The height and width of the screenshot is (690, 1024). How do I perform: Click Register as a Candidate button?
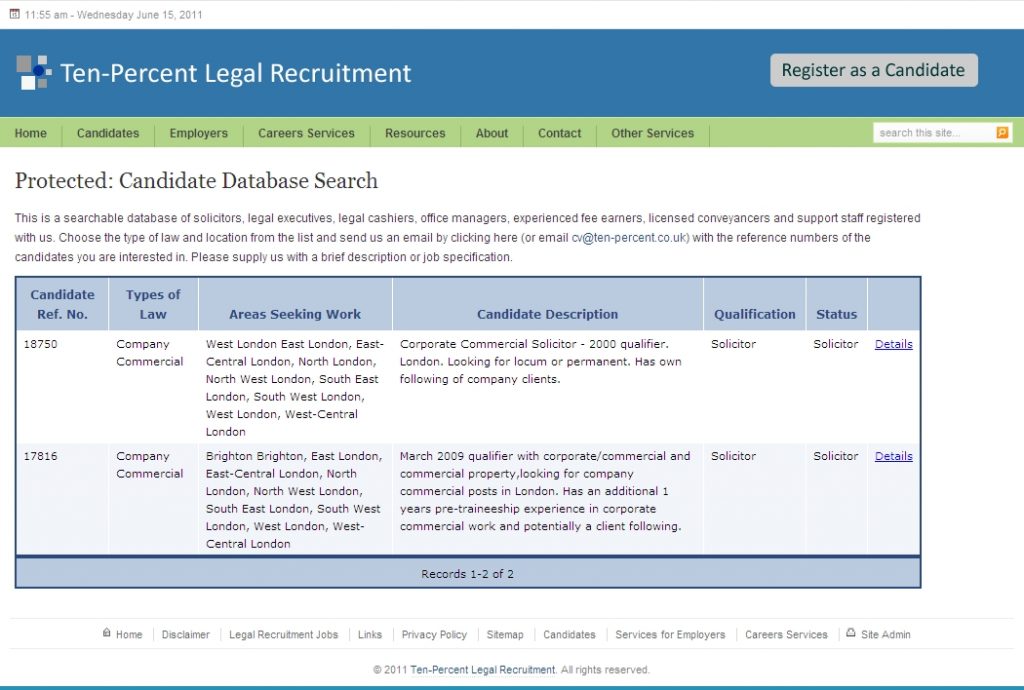pos(874,70)
